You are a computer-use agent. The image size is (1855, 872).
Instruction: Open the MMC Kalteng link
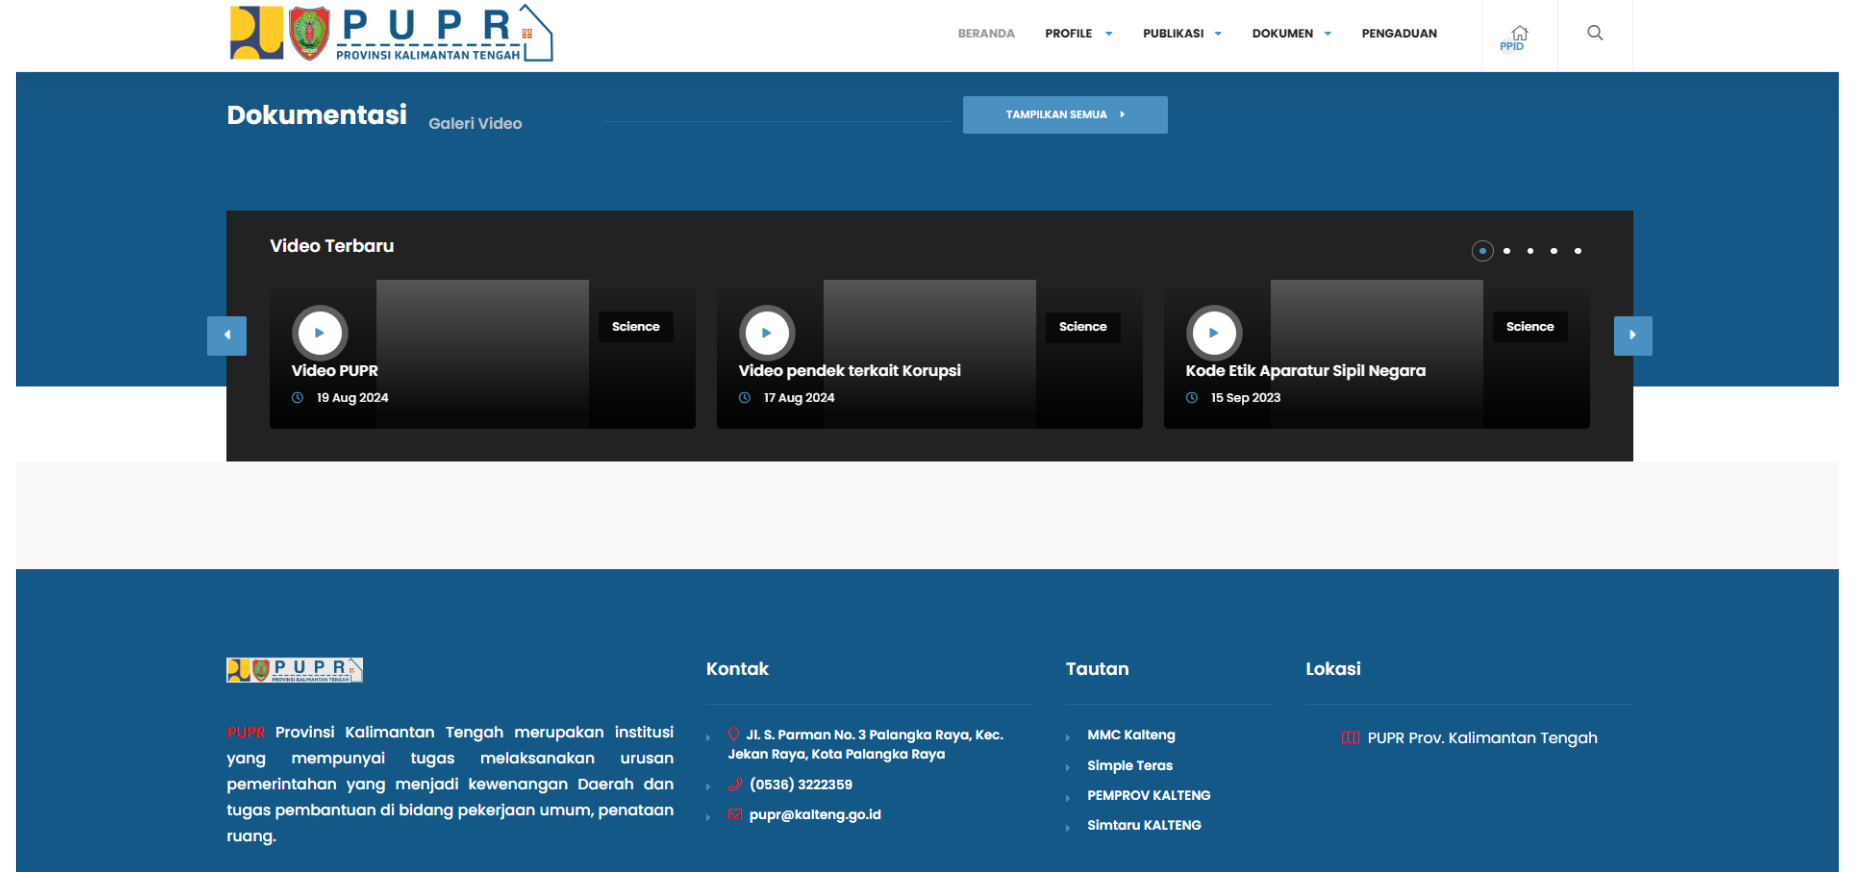click(x=1130, y=735)
